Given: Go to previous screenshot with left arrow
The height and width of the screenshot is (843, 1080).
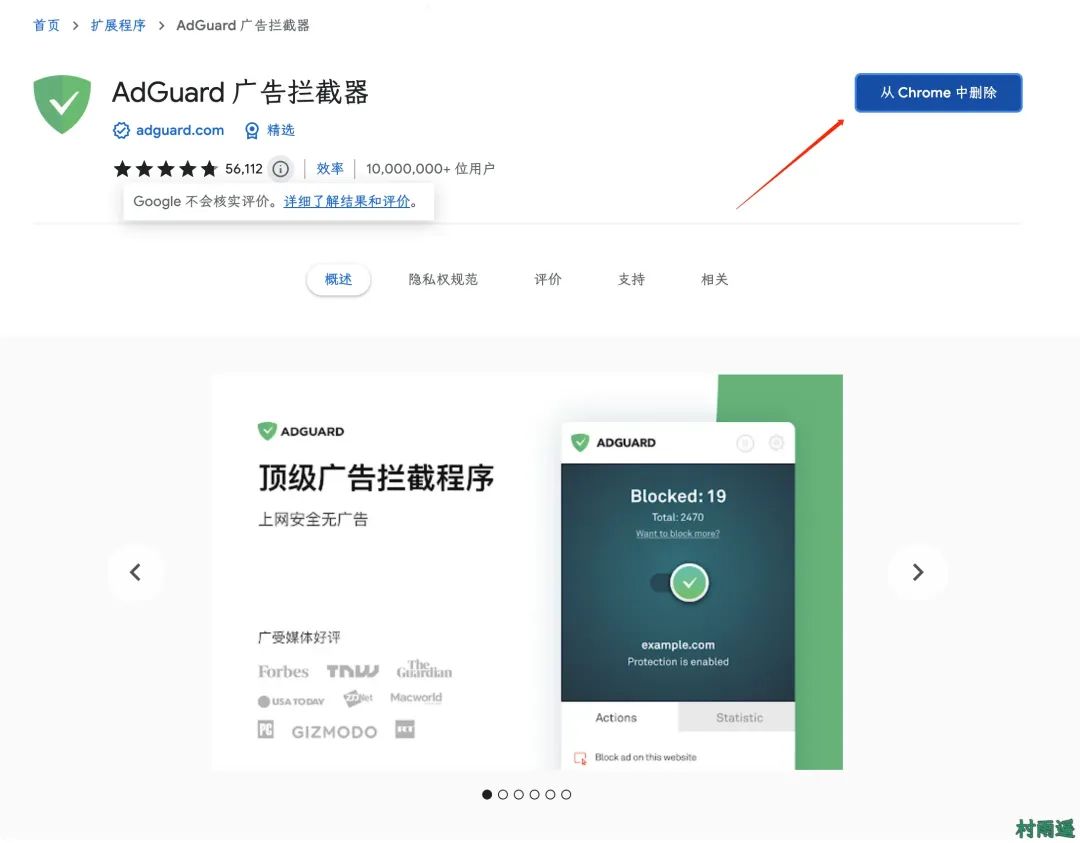Looking at the screenshot, I should 136,572.
